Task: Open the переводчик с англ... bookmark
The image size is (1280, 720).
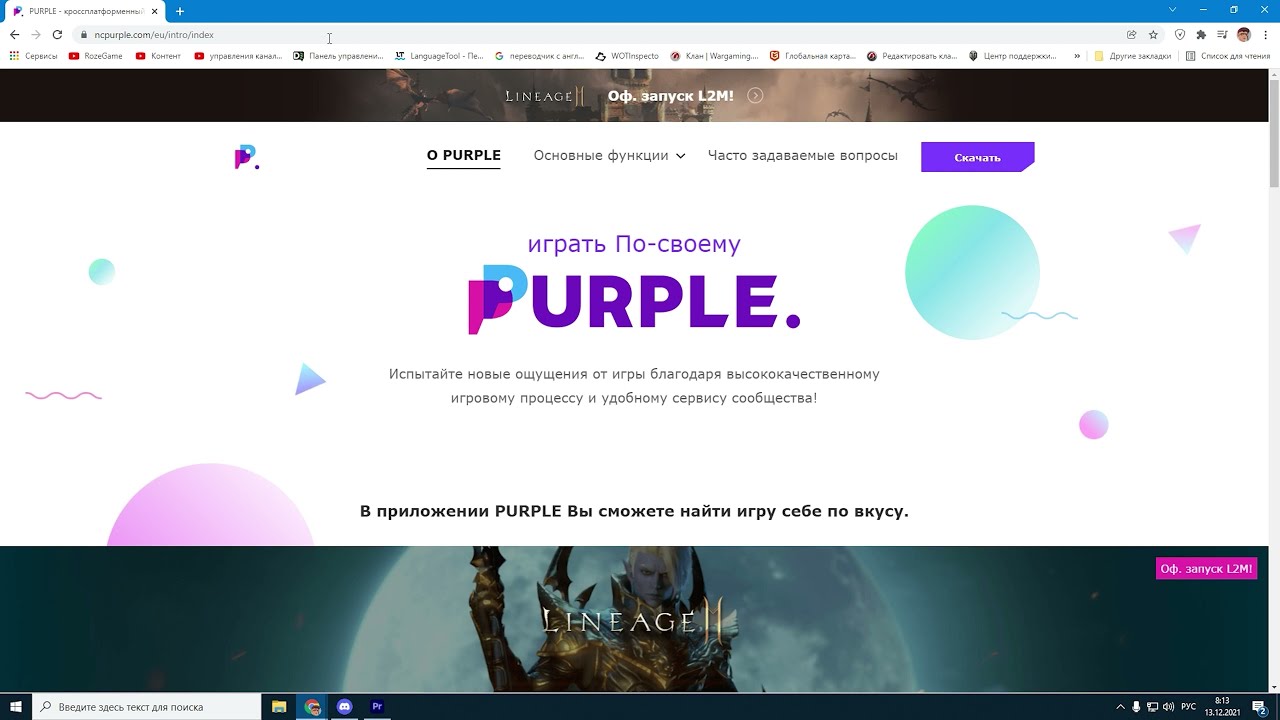Action: click(539, 56)
